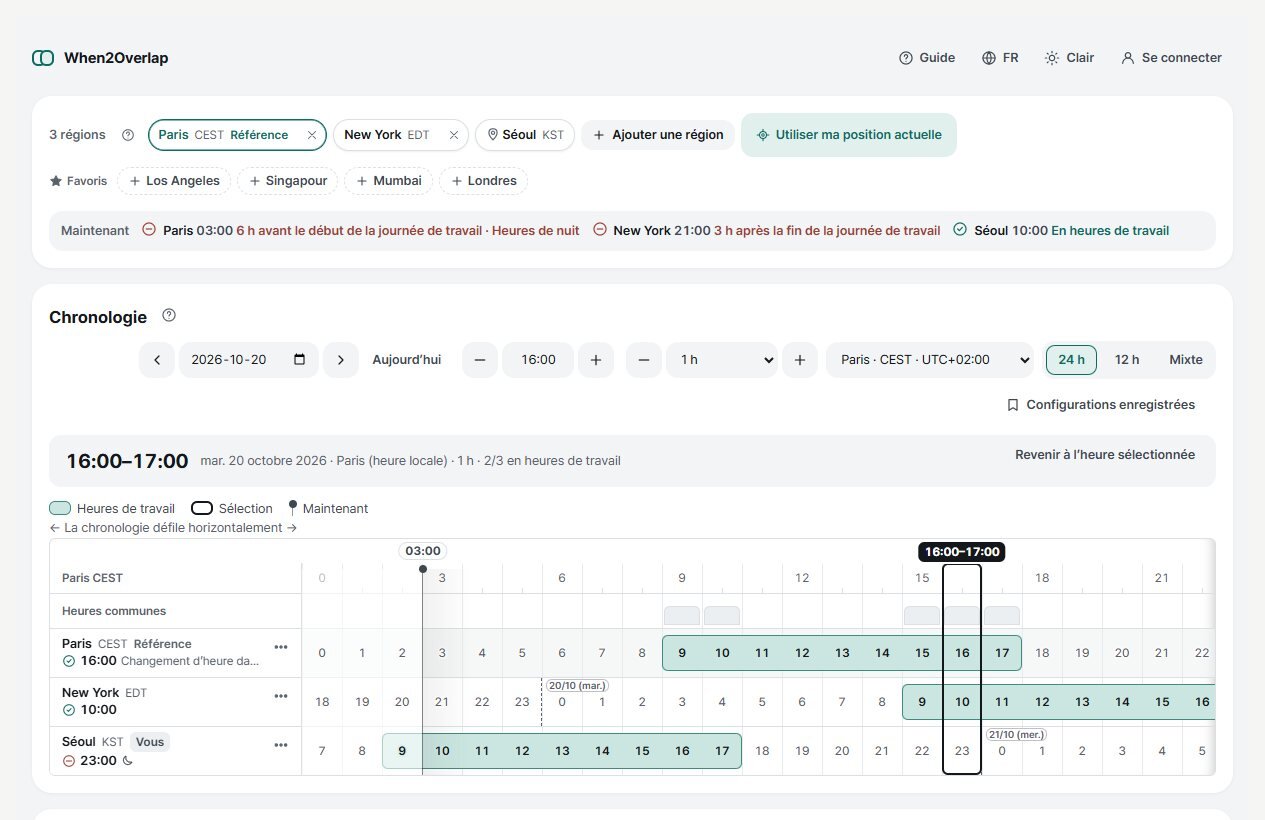Open the FR language selector
1265x820 pixels.
(1000, 58)
